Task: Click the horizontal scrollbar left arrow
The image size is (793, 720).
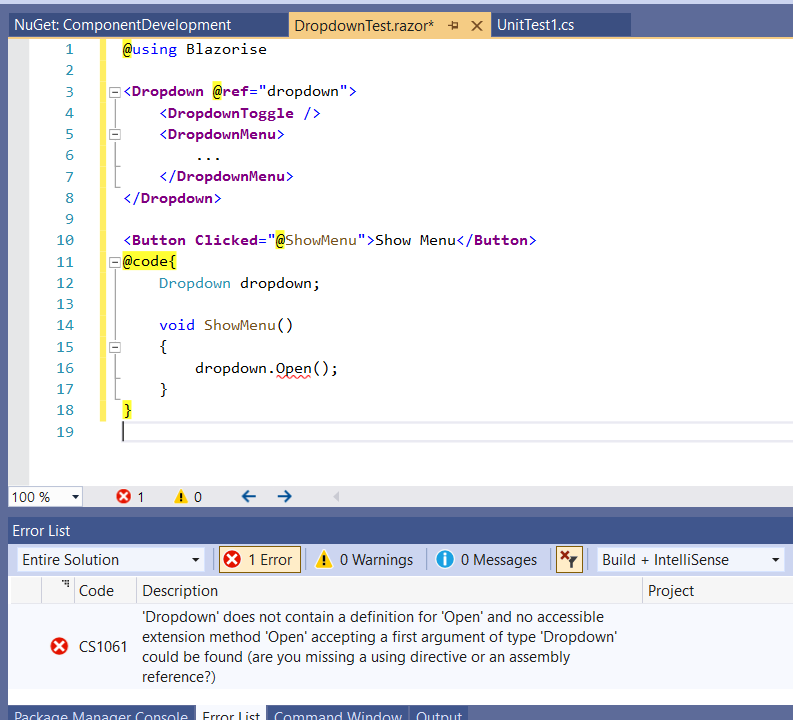Action: coord(336,497)
